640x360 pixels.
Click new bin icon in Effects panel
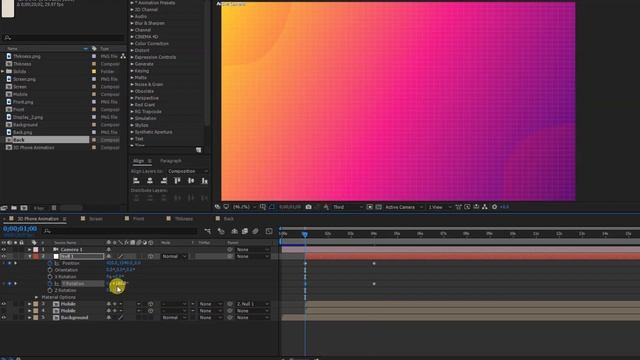pos(198,150)
